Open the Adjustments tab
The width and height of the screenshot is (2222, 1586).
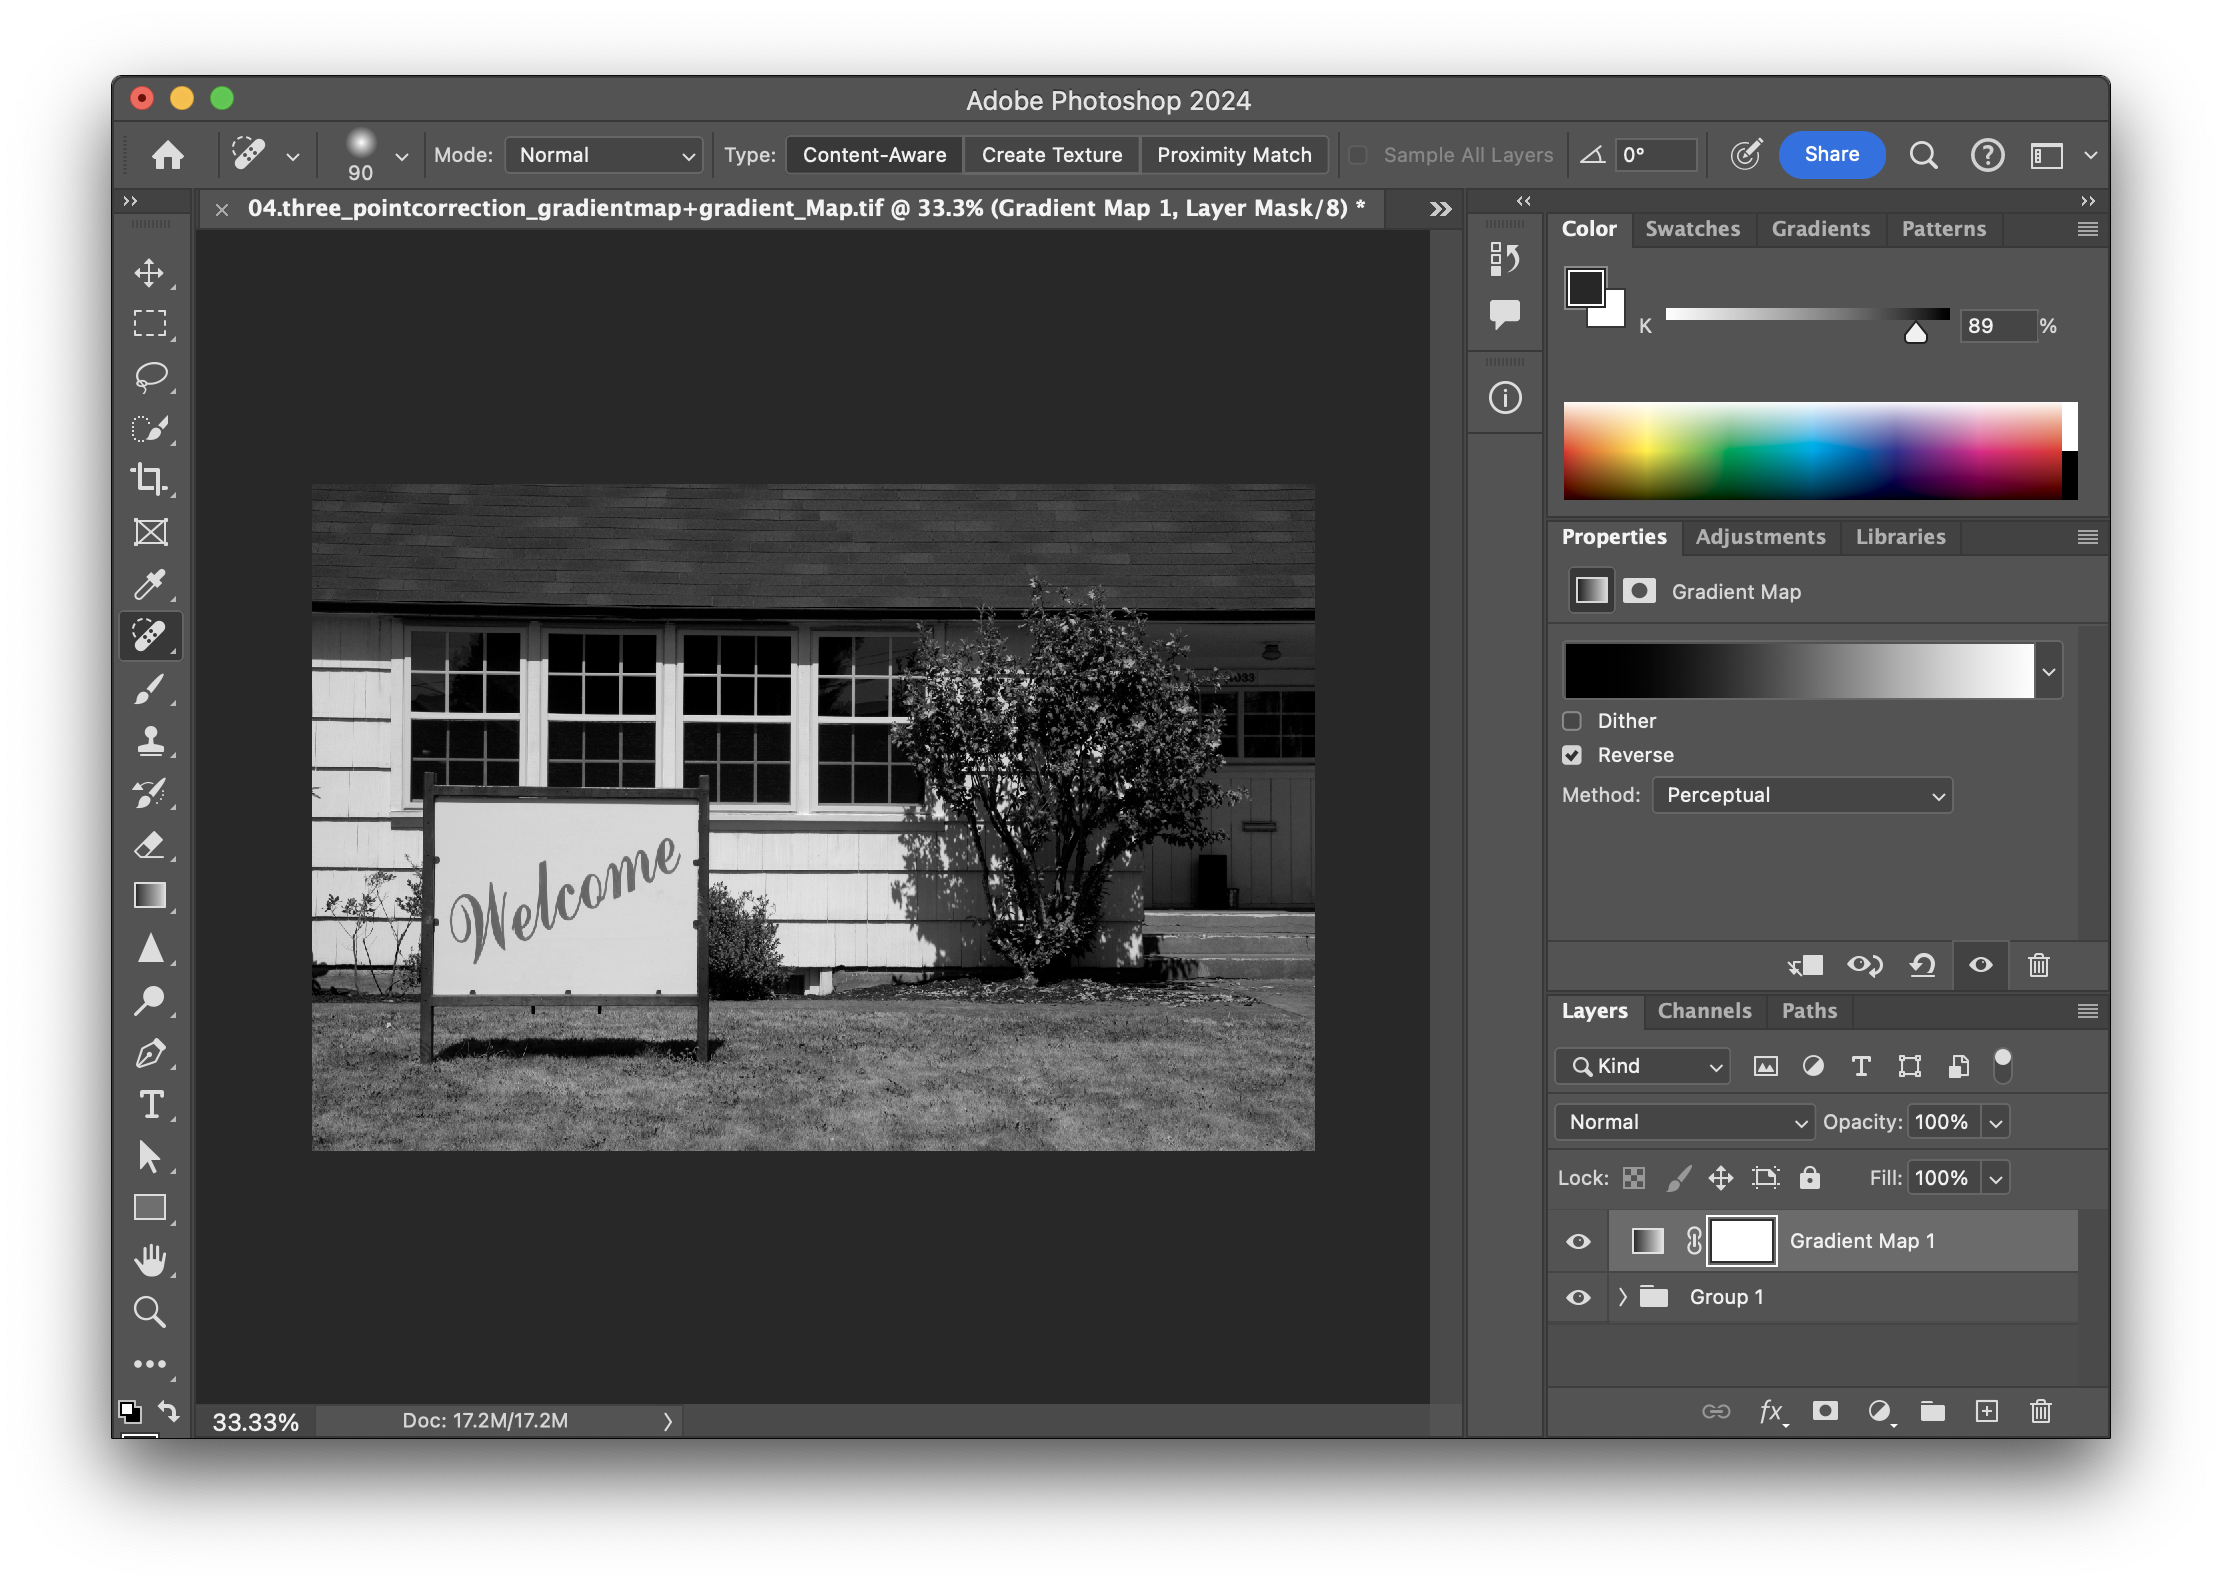click(x=1760, y=537)
